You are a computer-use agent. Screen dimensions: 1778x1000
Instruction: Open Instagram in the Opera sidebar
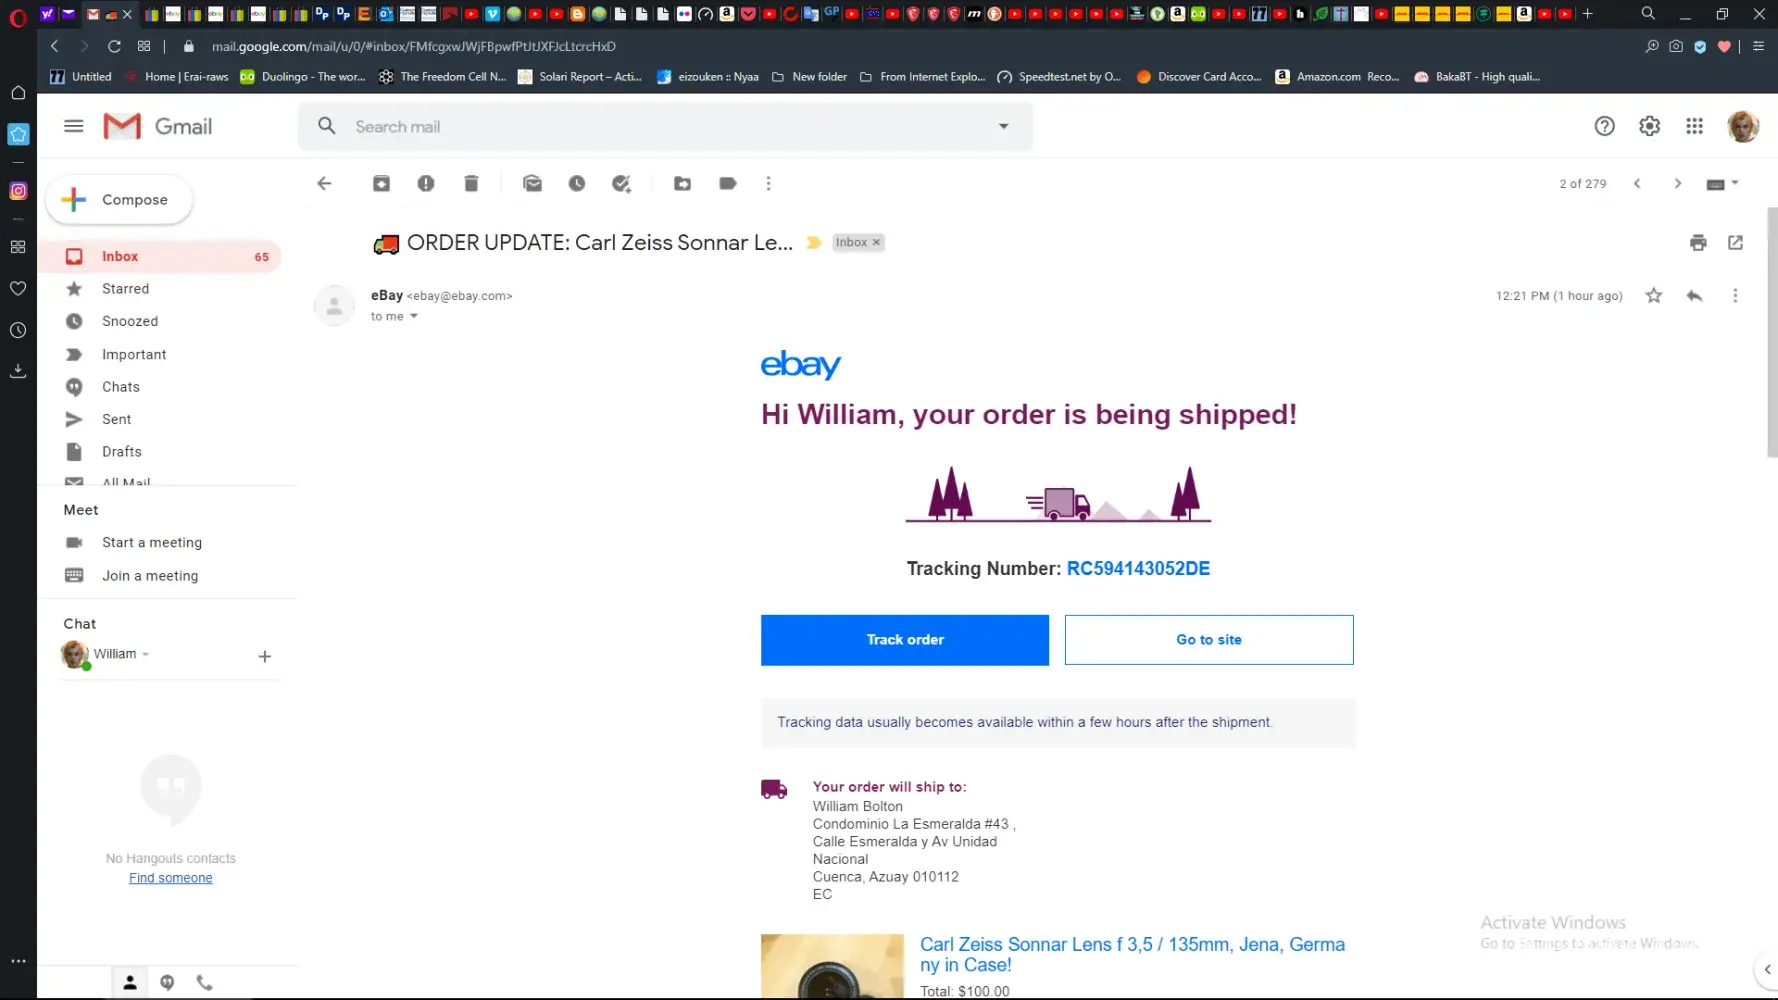coord(18,190)
